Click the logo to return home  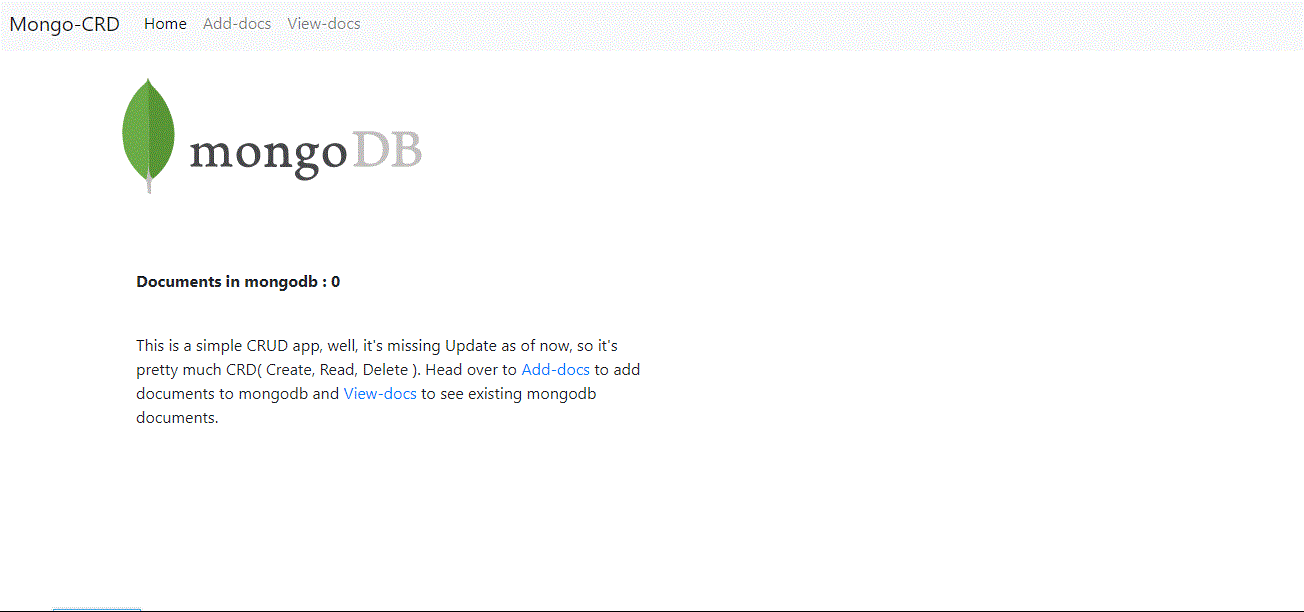[270, 135]
